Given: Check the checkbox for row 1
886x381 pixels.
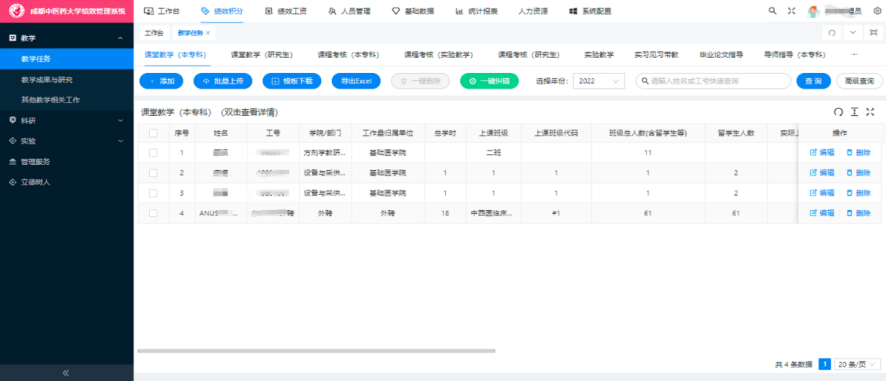Looking at the screenshot, I should 153,153.
